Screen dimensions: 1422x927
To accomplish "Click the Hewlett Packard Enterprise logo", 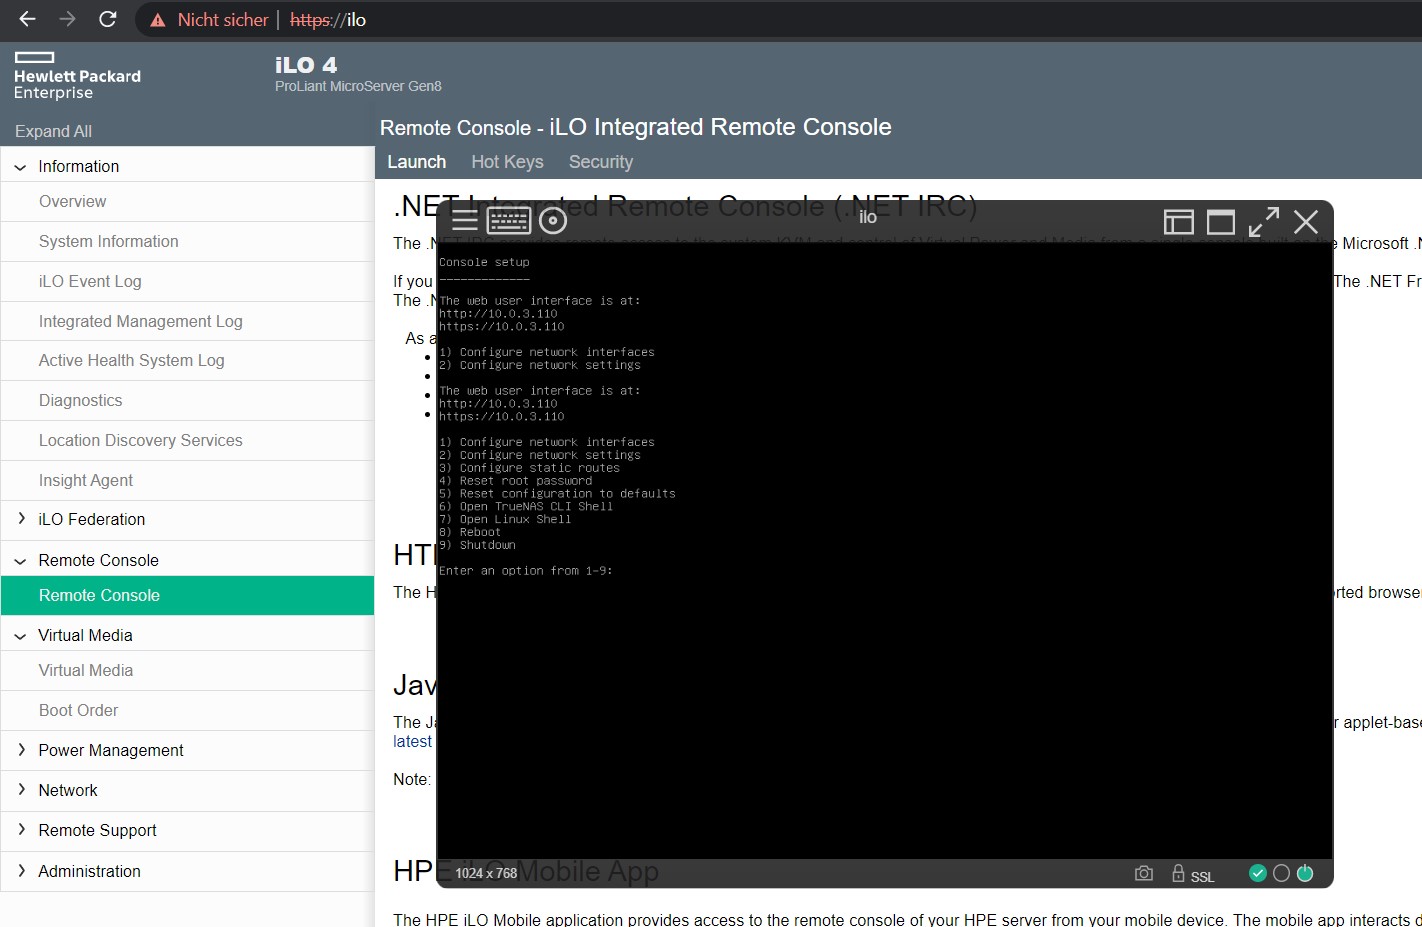I will click(x=77, y=76).
